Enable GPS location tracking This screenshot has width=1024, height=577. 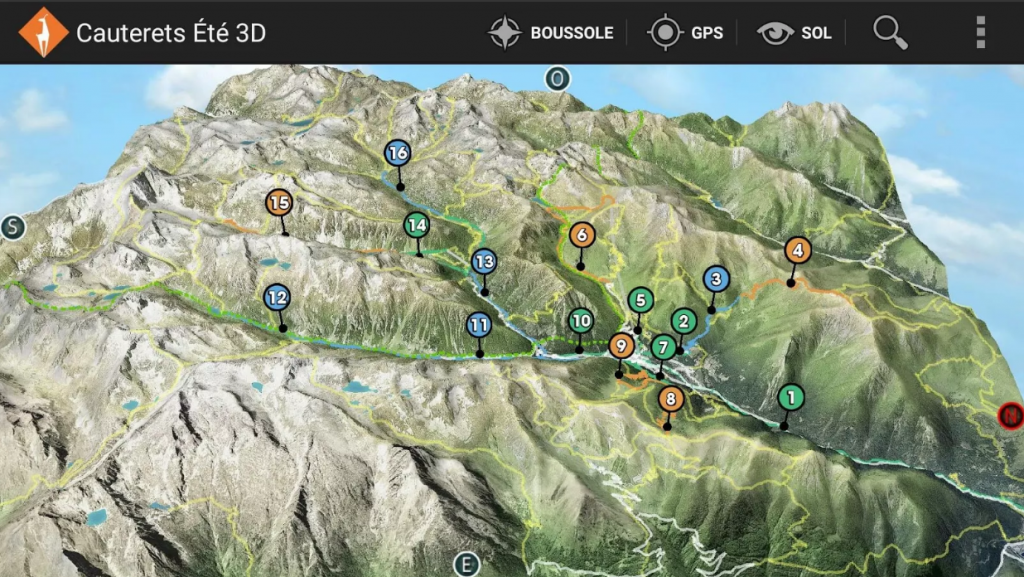[x=685, y=33]
